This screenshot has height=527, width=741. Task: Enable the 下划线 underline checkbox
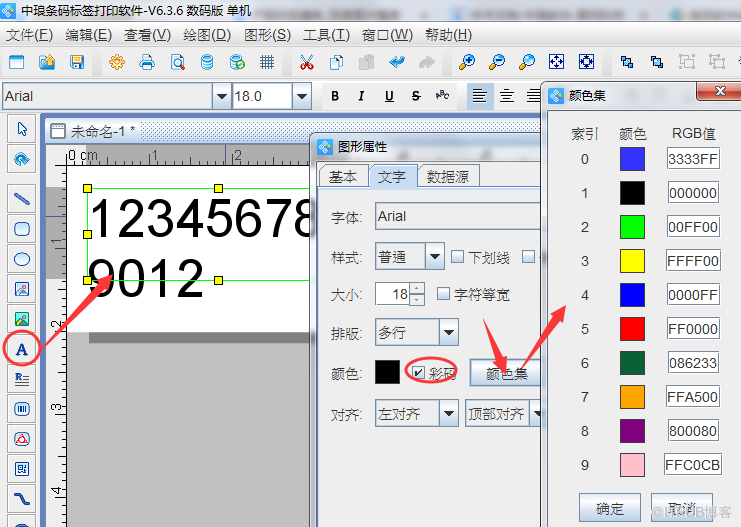point(457,256)
